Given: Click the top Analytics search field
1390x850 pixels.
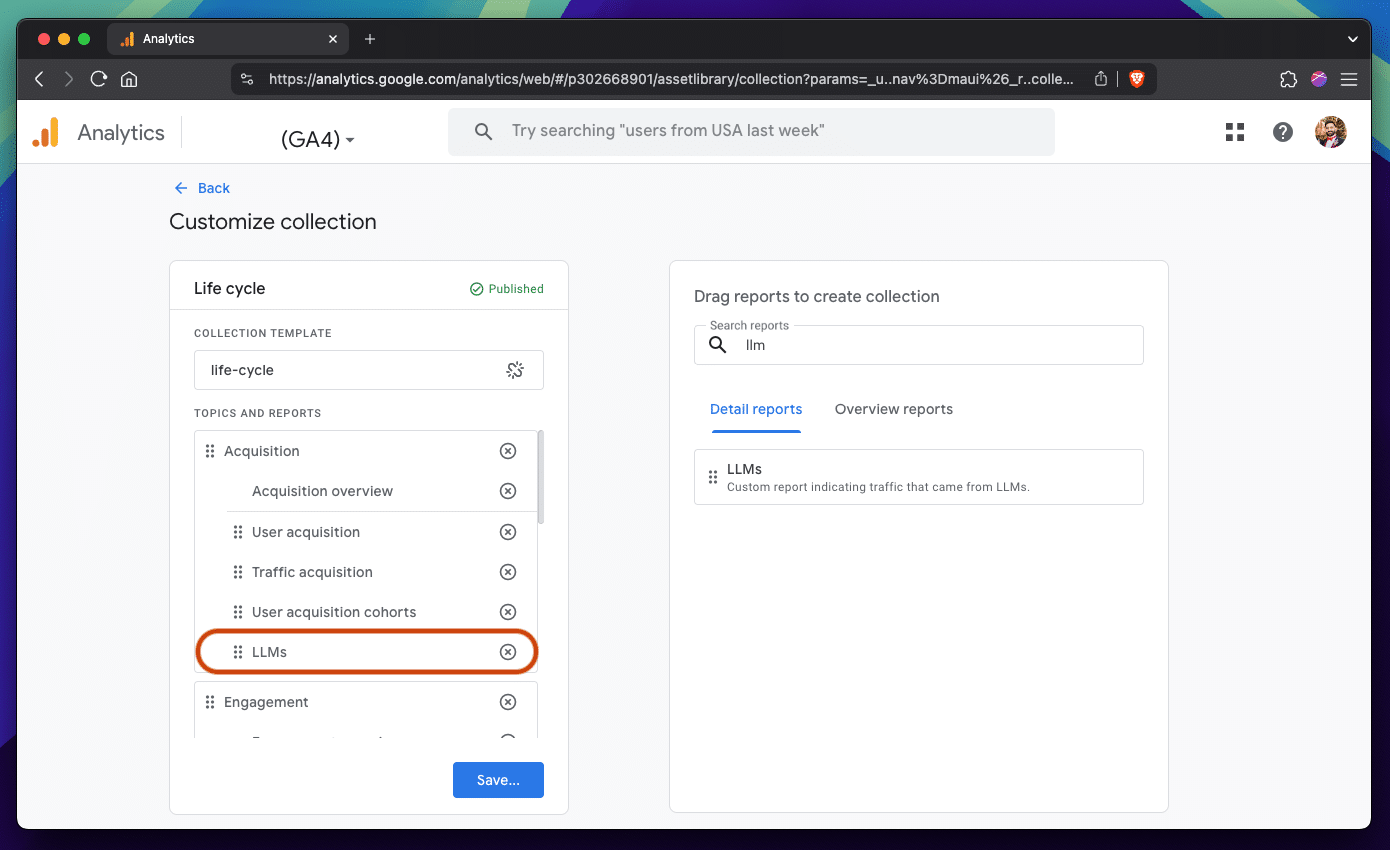Looking at the screenshot, I should point(751,131).
